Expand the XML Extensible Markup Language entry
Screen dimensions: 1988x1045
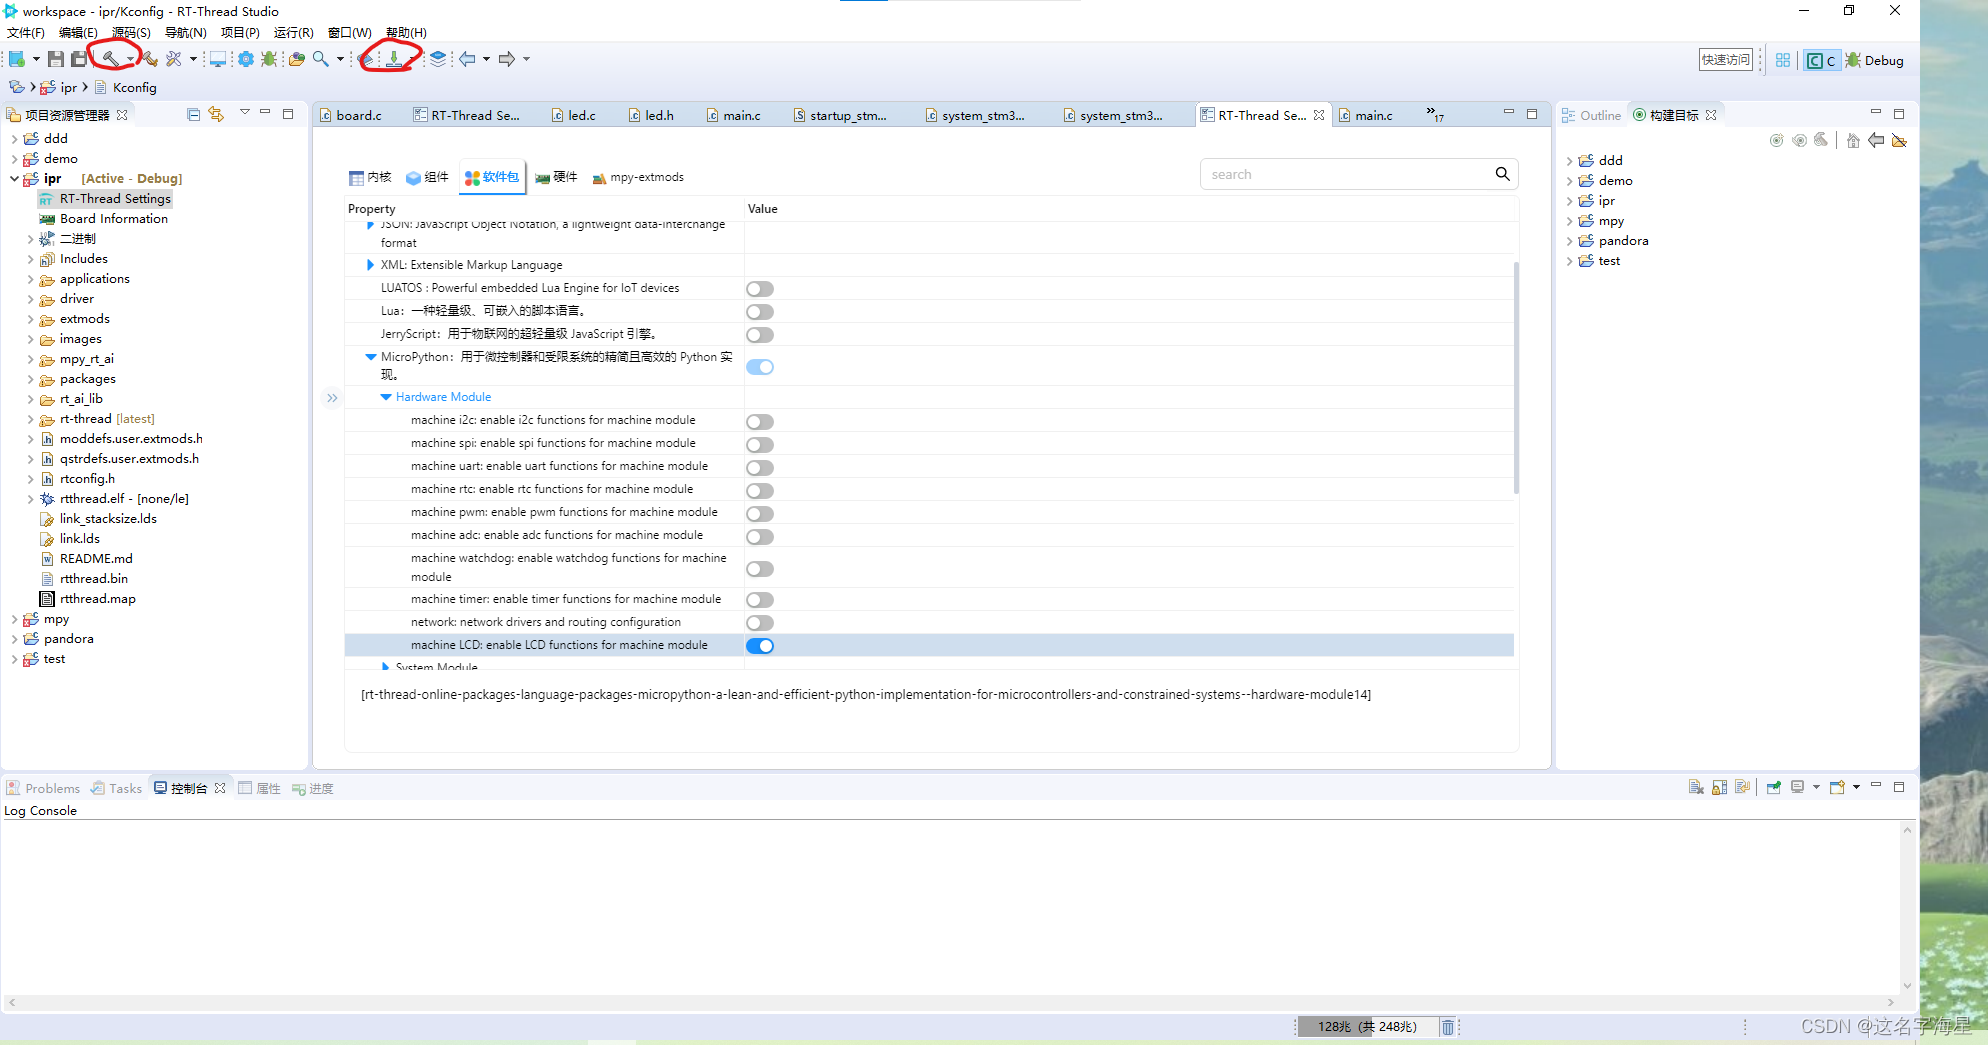pyautogui.click(x=370, y=265)
